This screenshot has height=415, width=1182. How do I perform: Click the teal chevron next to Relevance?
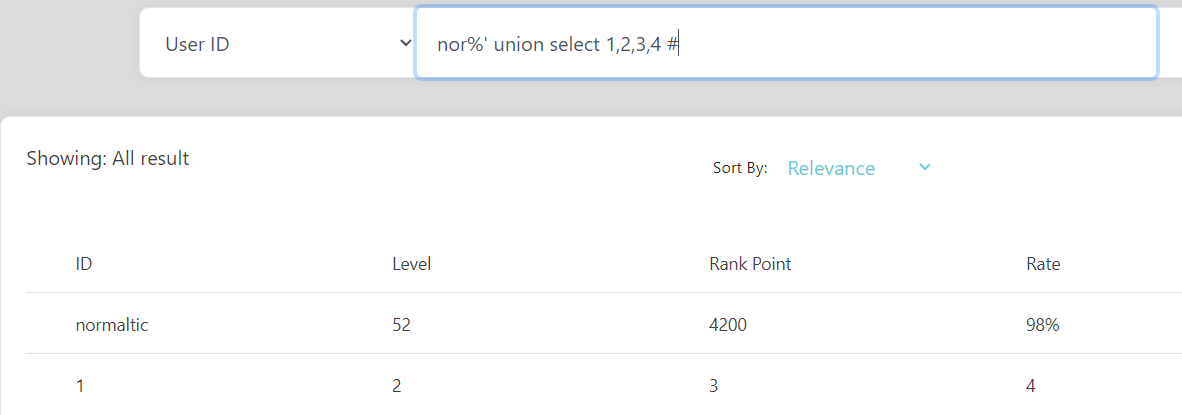pos(925,167)
